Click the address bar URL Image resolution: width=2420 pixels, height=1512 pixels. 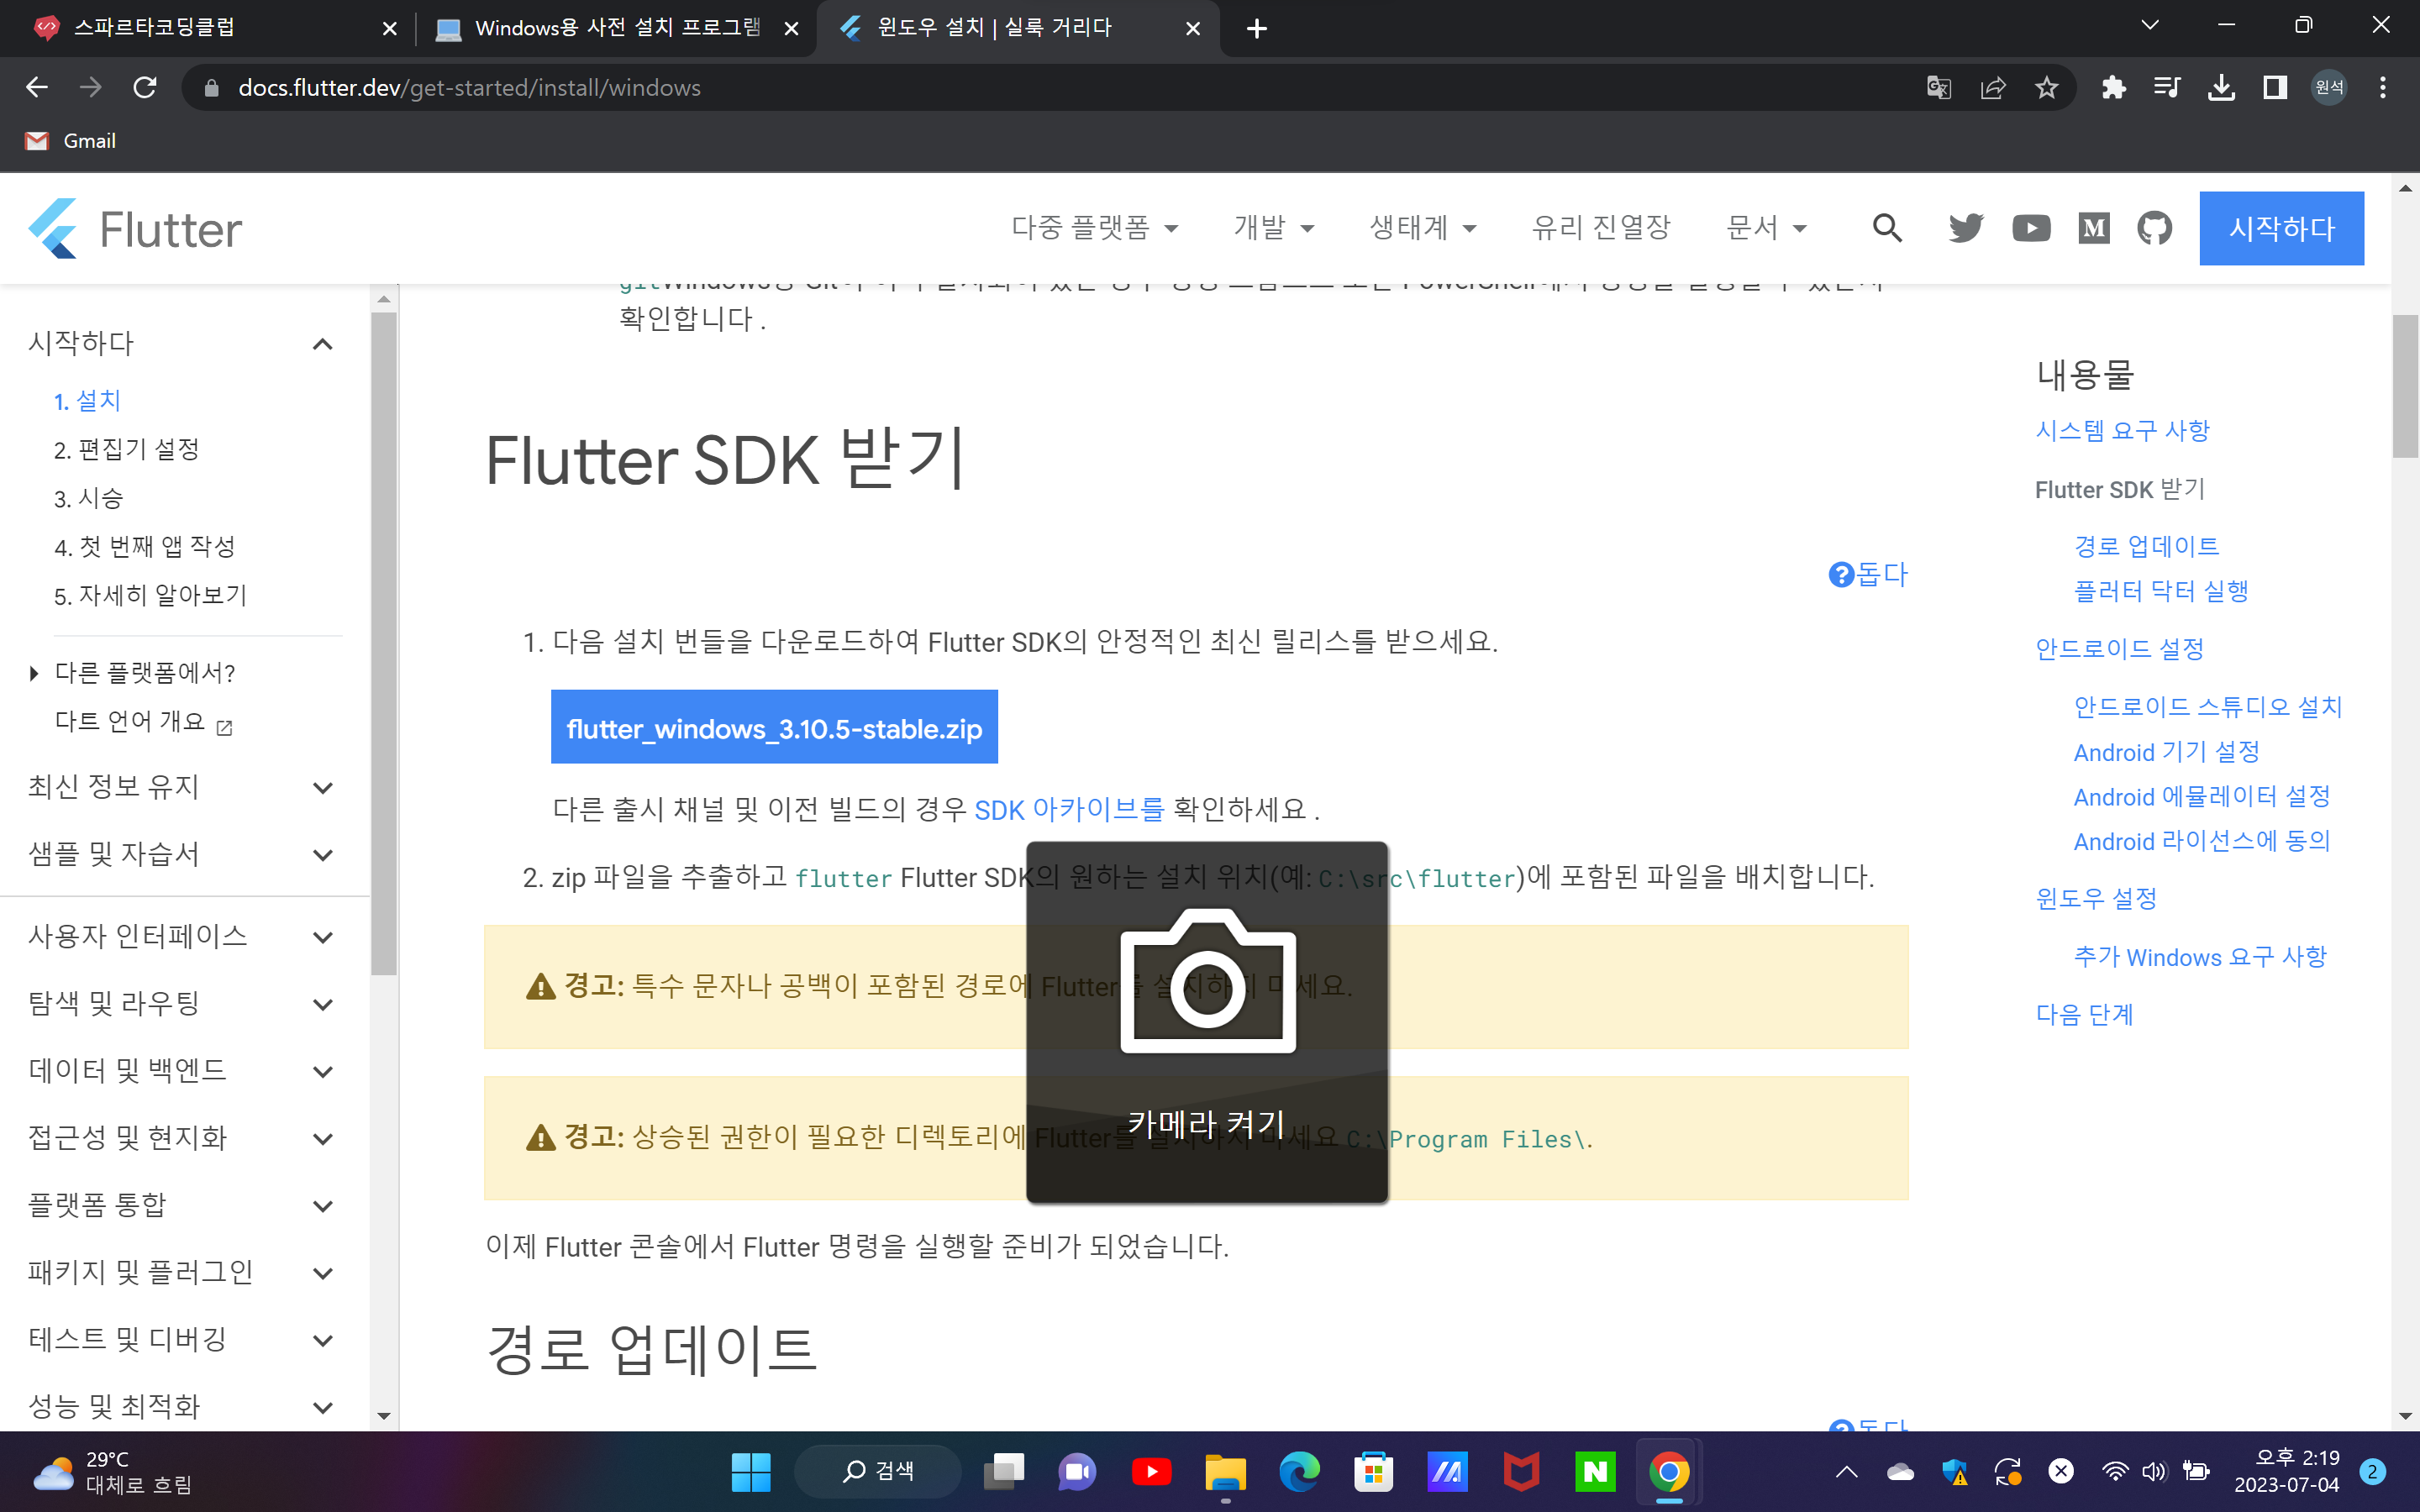(x=469, y=88)
